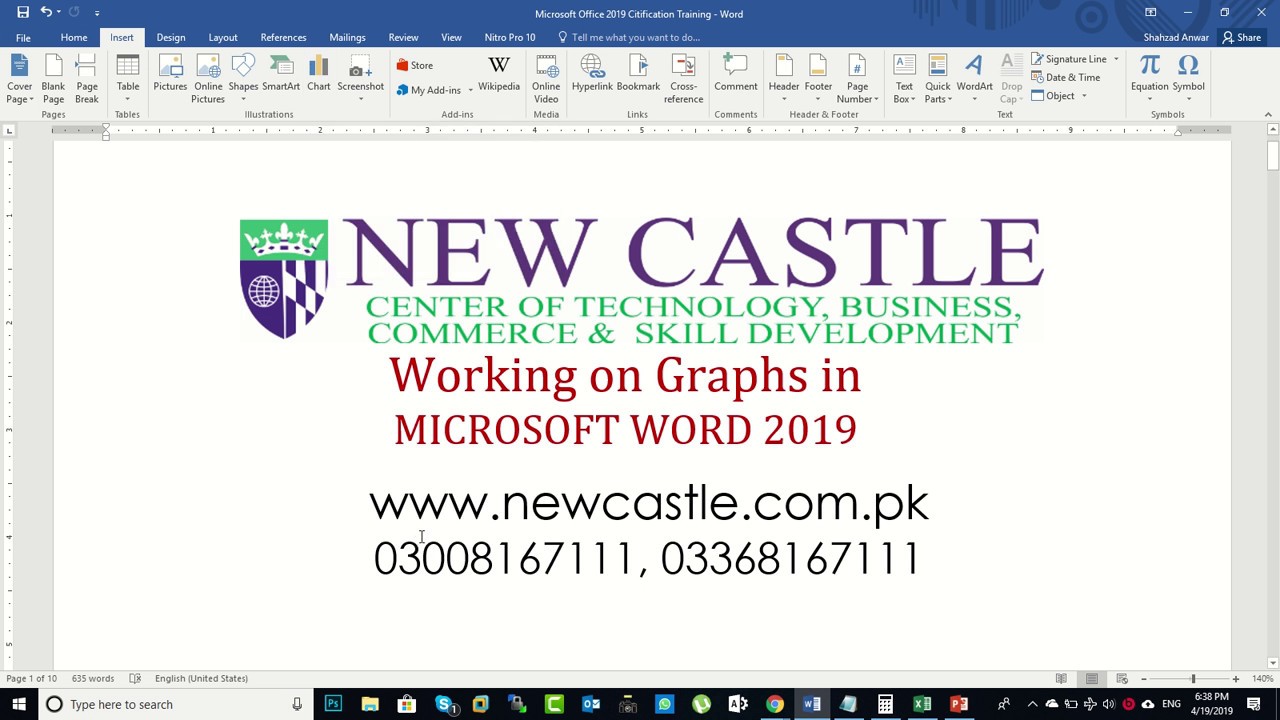1280x720 pixels.
Task: Click the Share button
Action: [x=1242, y=38]
